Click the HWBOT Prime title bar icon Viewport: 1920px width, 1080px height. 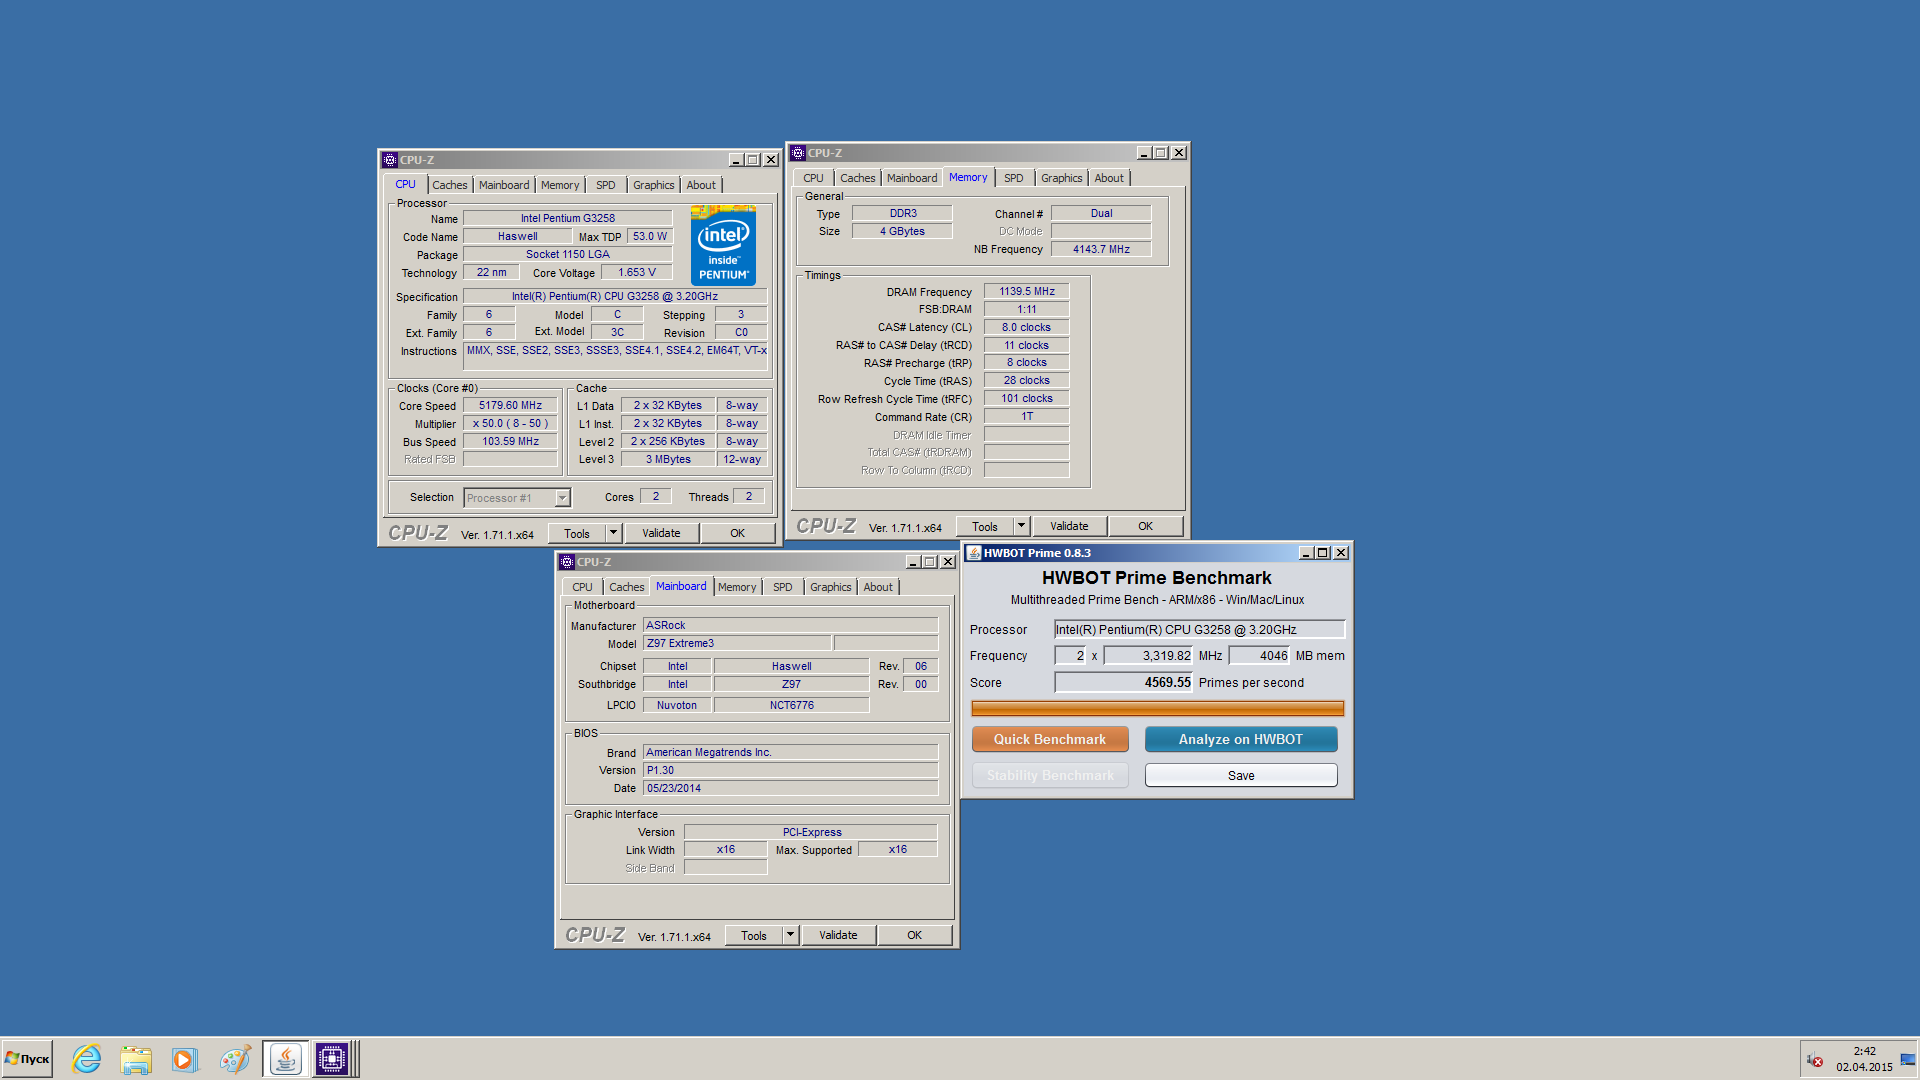974,553
